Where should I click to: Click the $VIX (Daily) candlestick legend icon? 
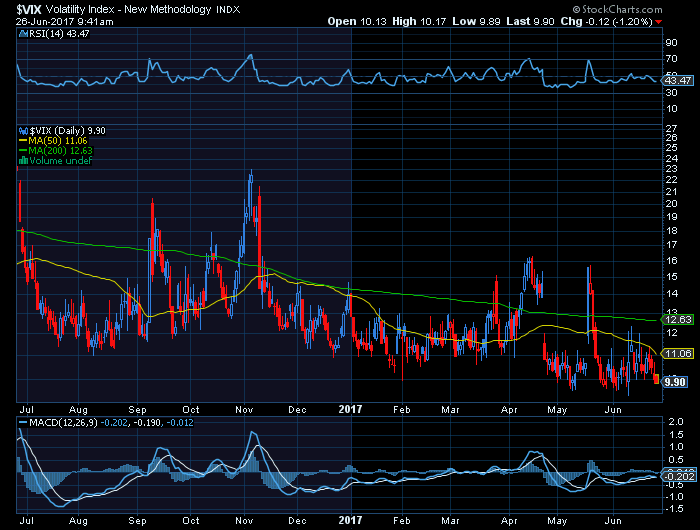[x=23, y=130]
